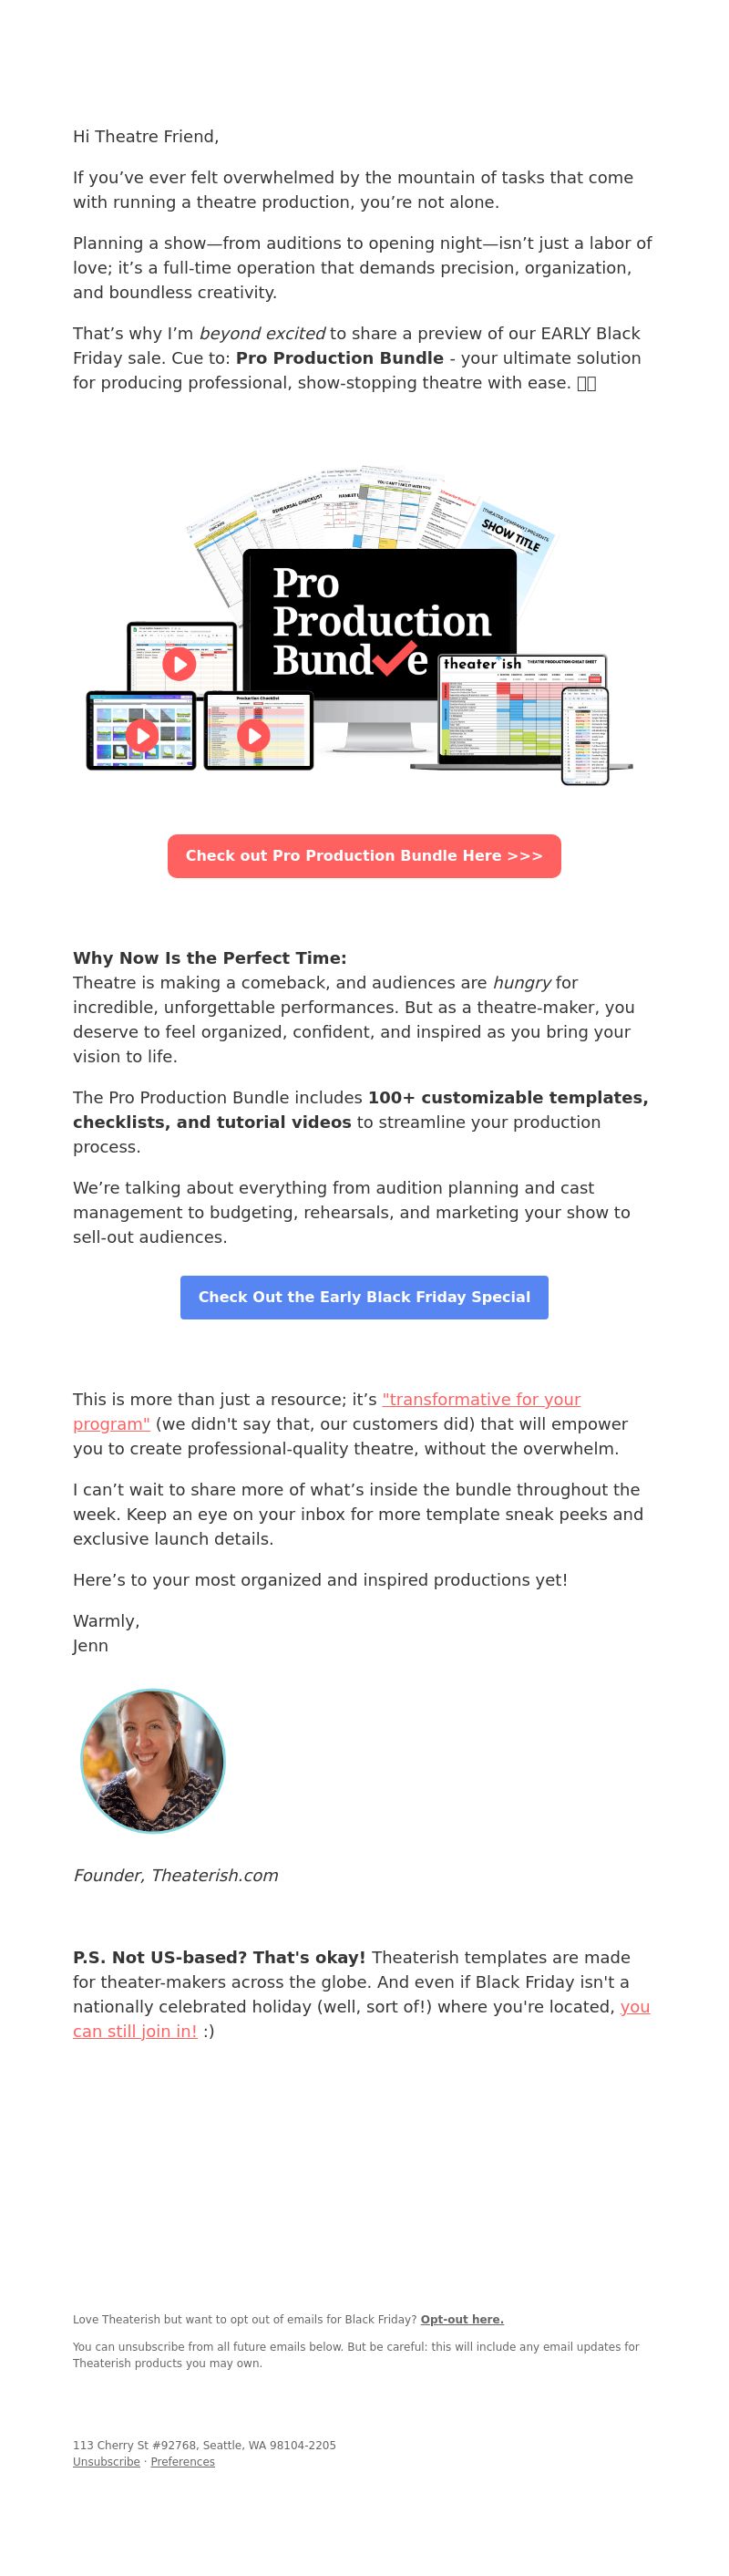Click the Seattle mailing address text
729x2576 pixels.
coord(204,2444)
